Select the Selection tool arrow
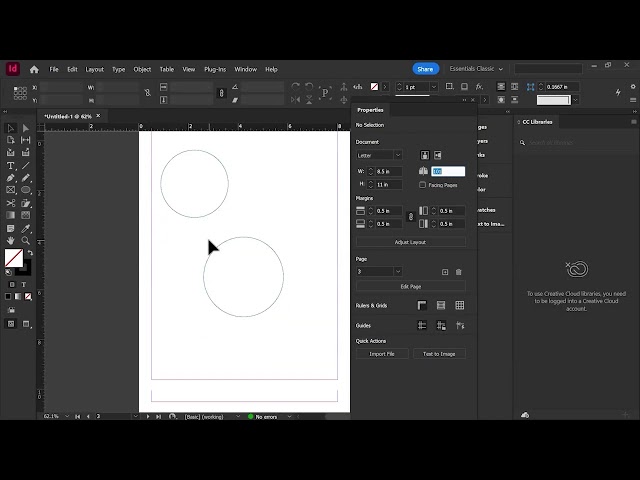This screenshot has width=640, height=480. 11,128
